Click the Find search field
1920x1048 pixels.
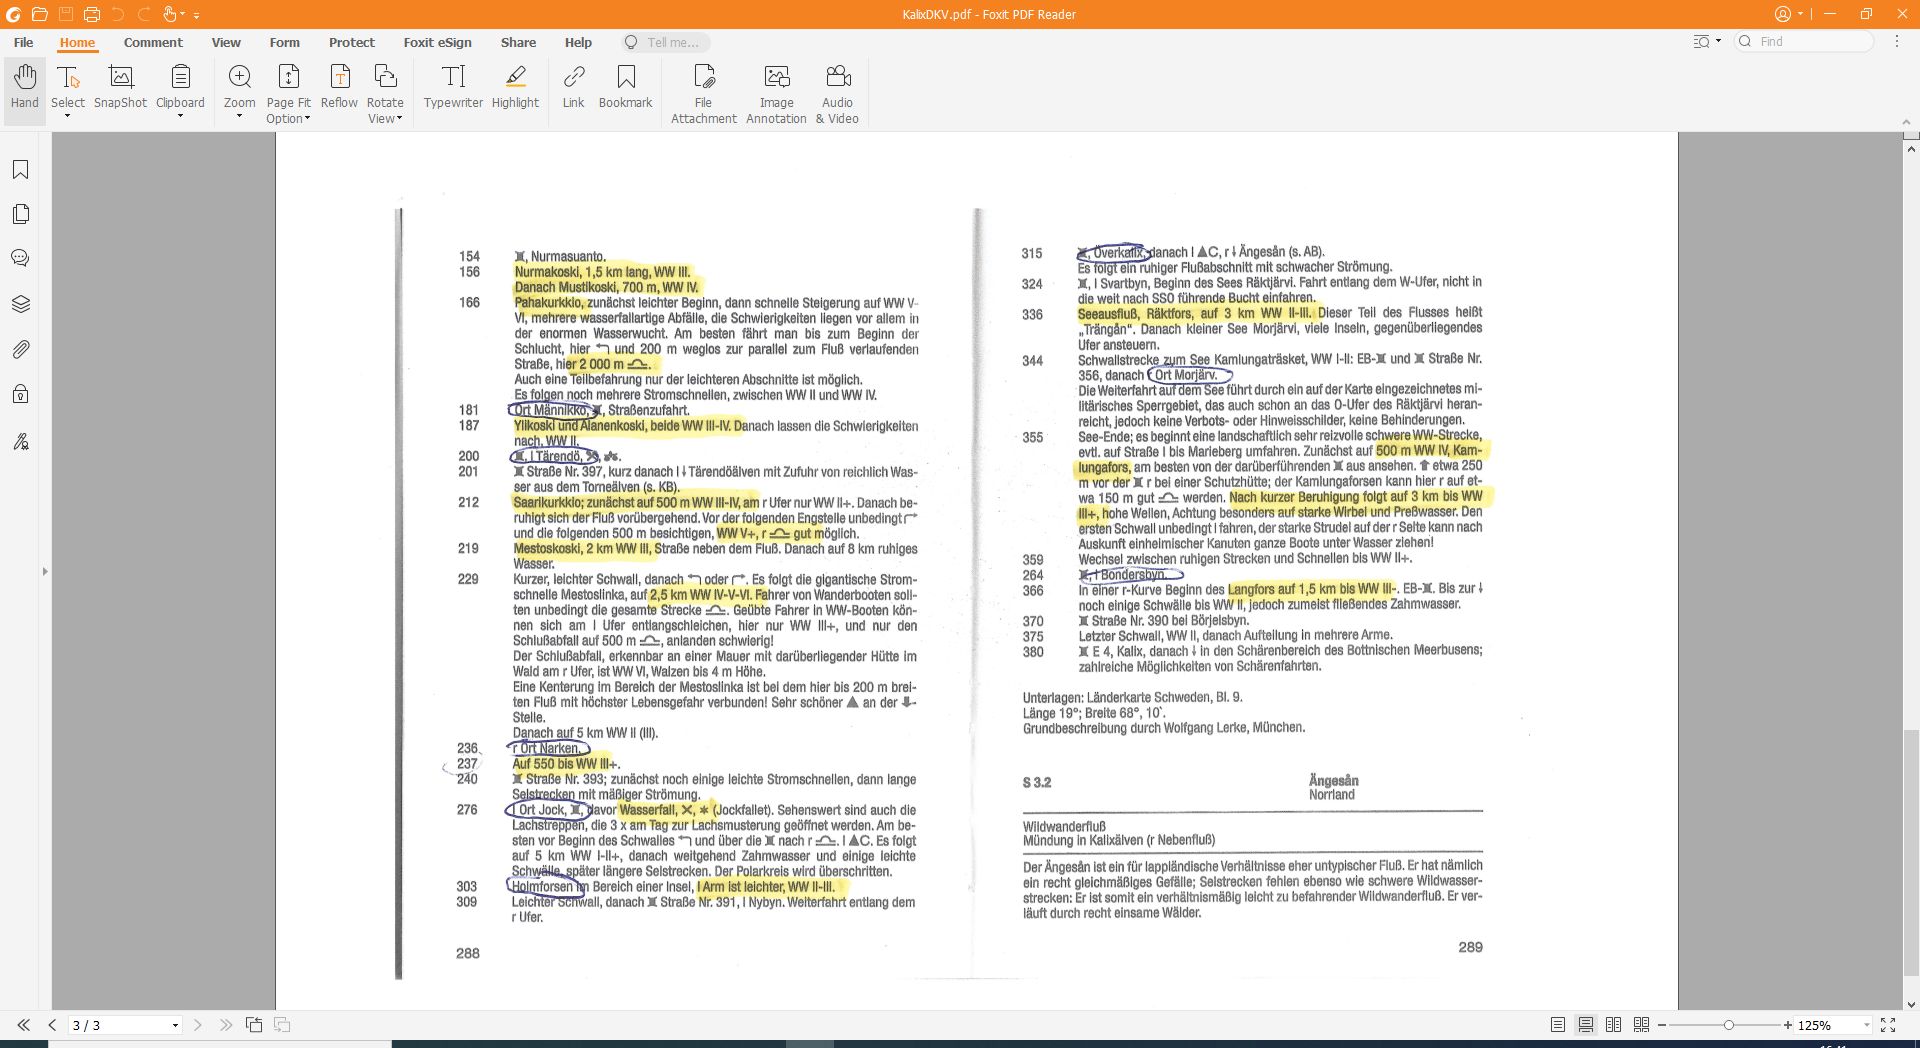pos(1805,42)
